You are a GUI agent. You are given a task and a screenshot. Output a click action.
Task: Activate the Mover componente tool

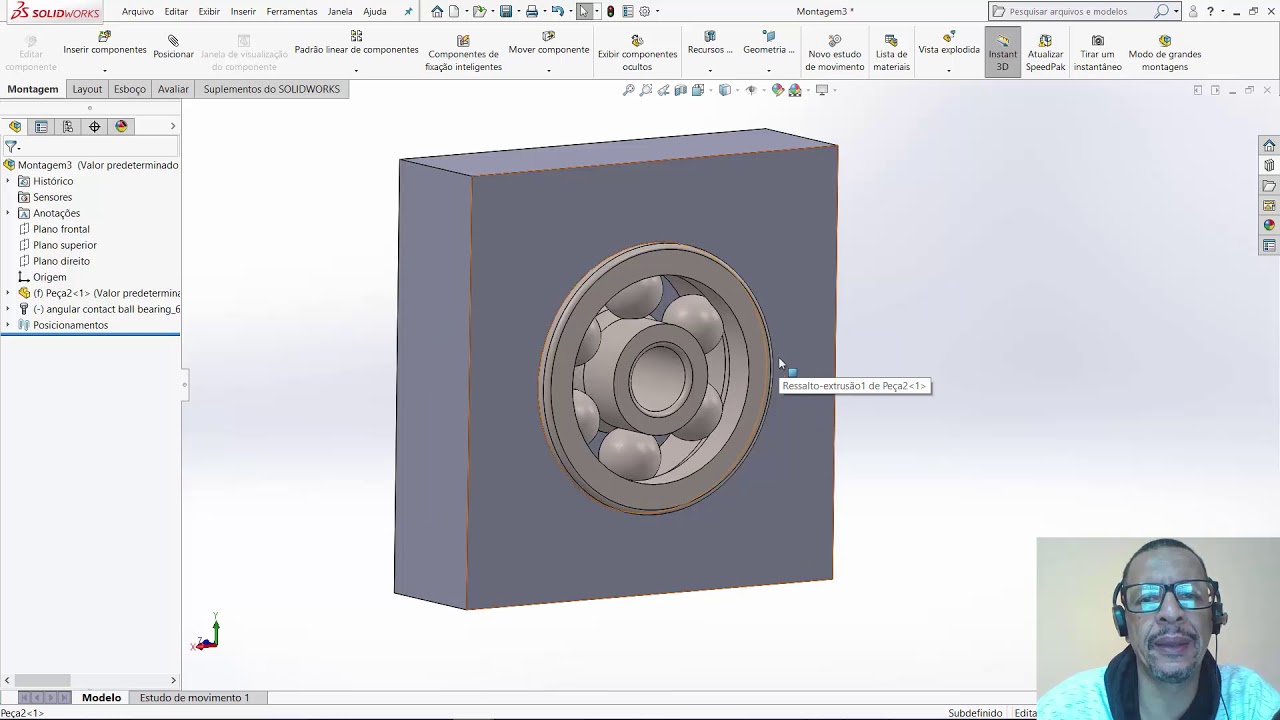(x=548, y=44)
